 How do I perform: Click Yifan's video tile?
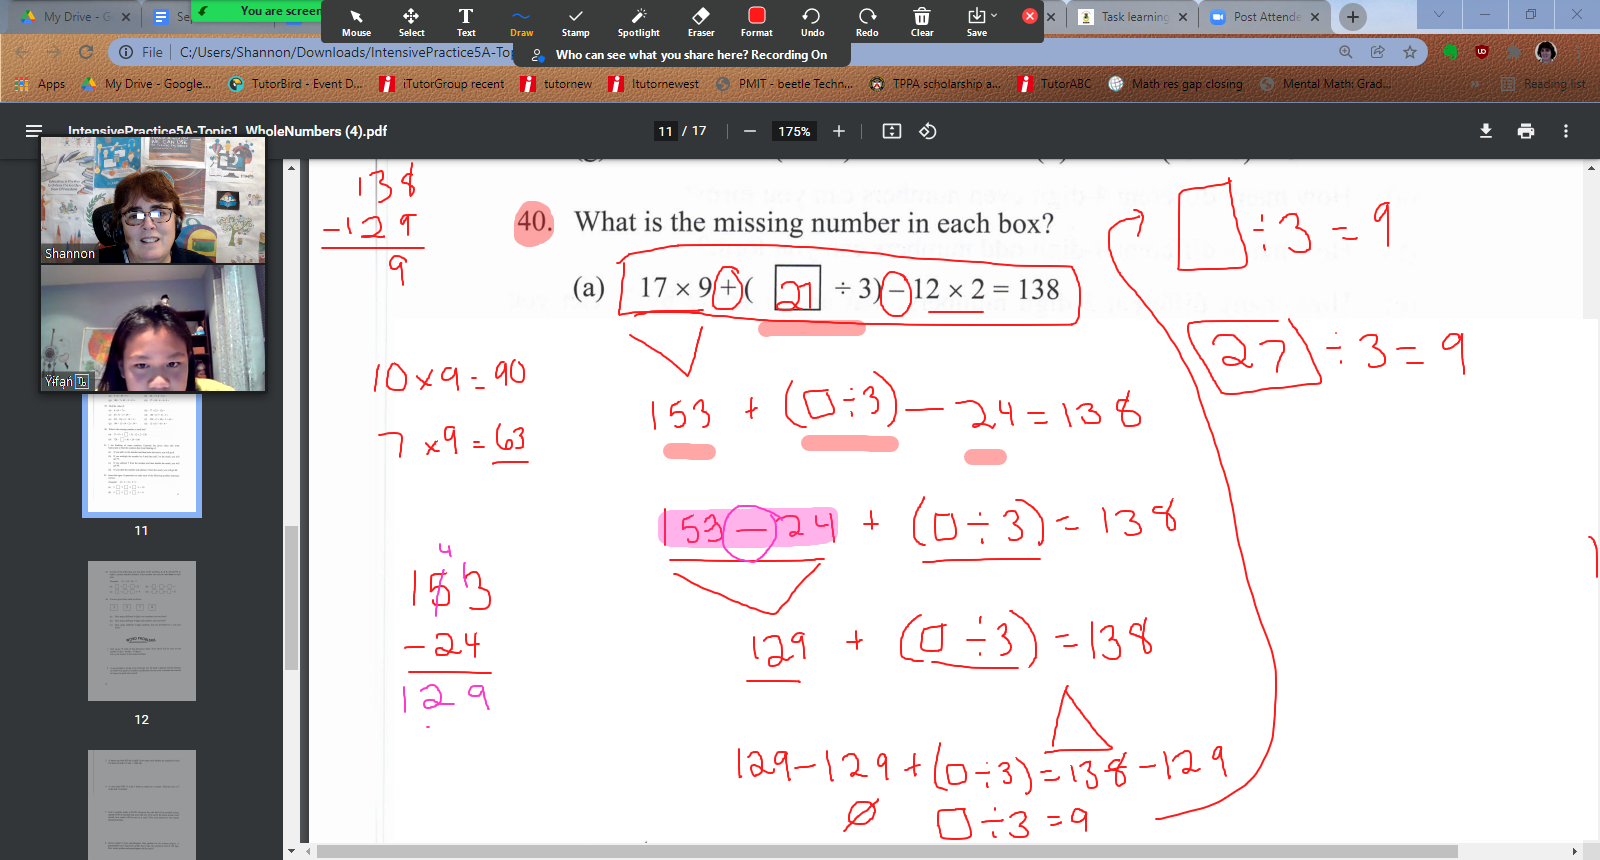pos(153,328)
